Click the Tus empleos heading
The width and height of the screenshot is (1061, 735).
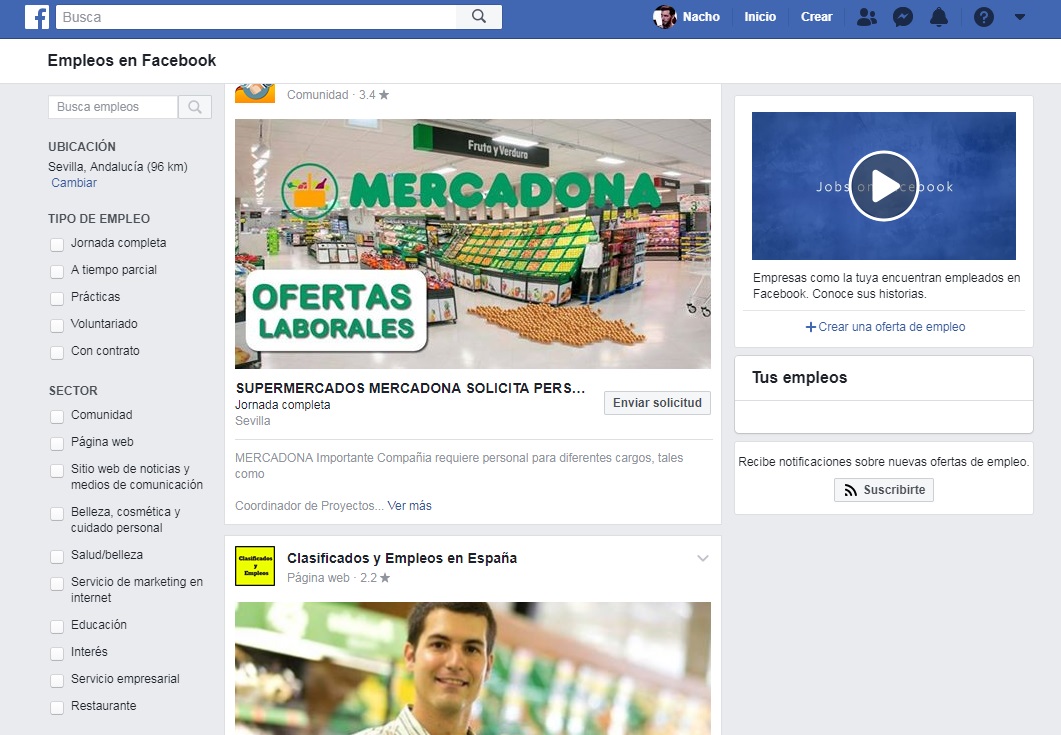click(x=799, y=378)
